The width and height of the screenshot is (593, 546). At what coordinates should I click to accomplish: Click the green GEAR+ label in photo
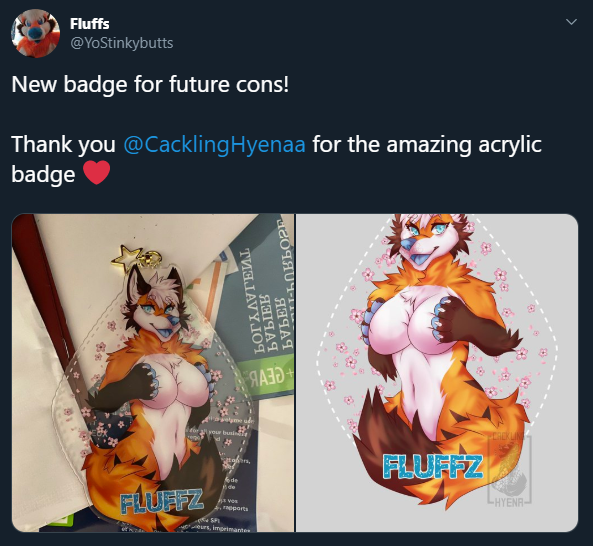tap(267, 376)
